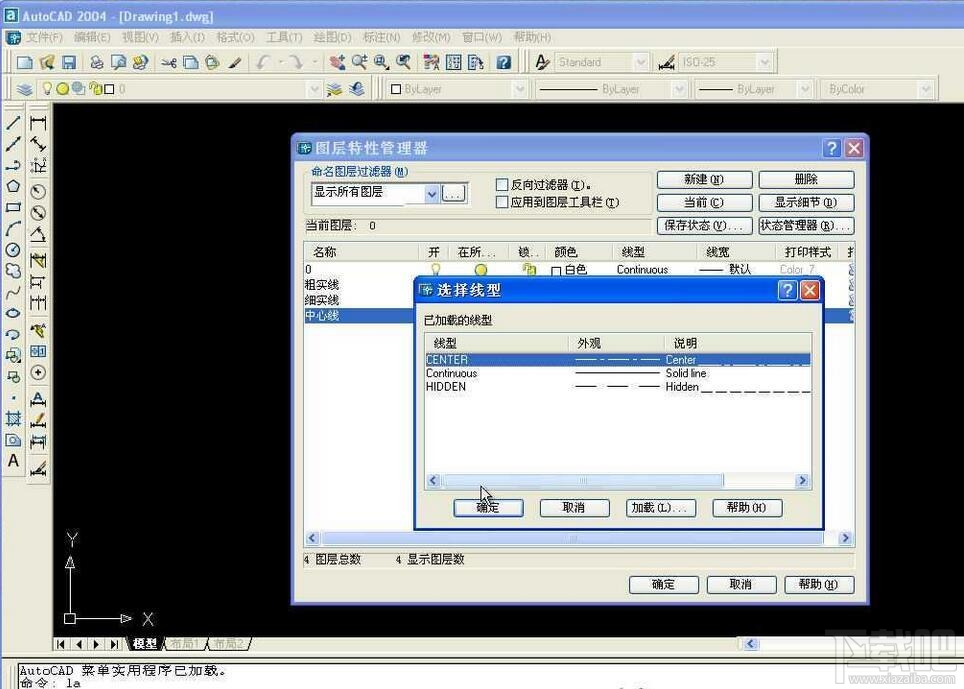Switch to the 布局1 tab

click(x=184, y=643)
